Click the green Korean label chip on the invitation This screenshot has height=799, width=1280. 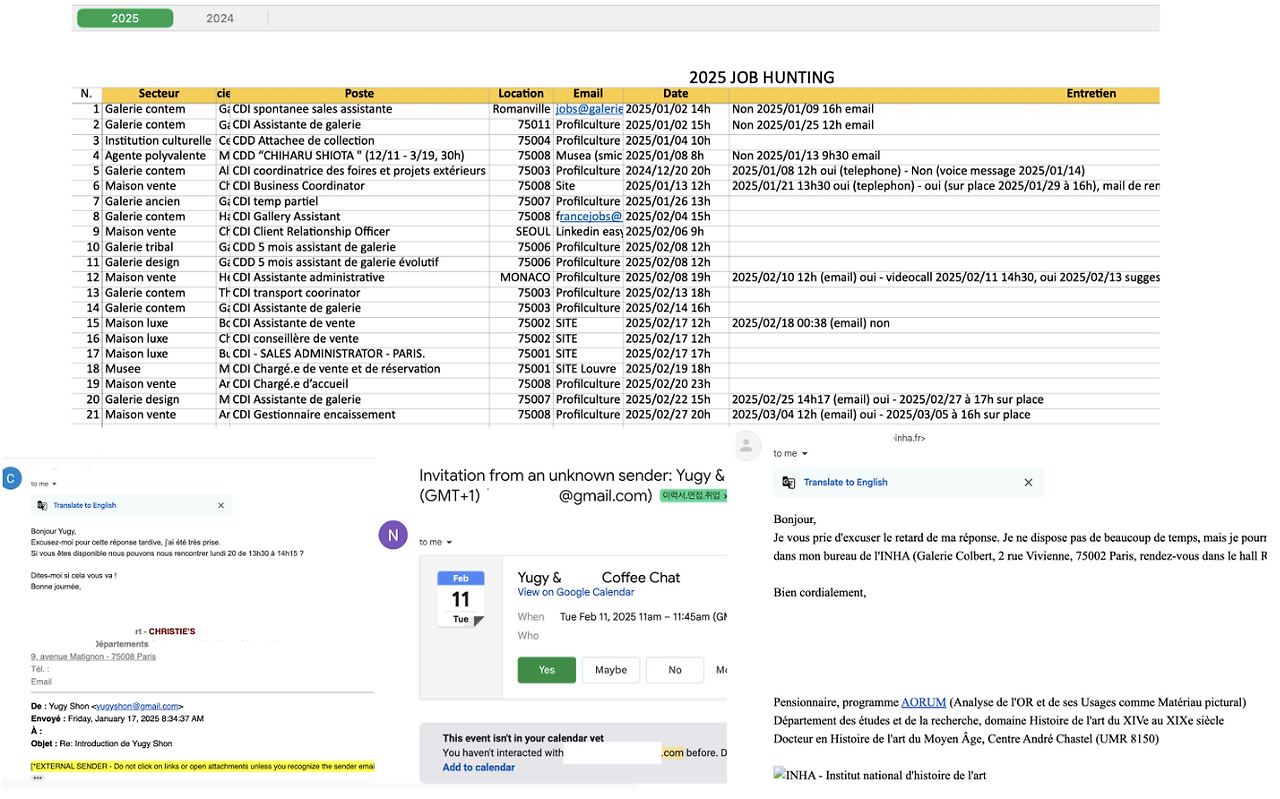pyautogui.click(x=693, y=496)
